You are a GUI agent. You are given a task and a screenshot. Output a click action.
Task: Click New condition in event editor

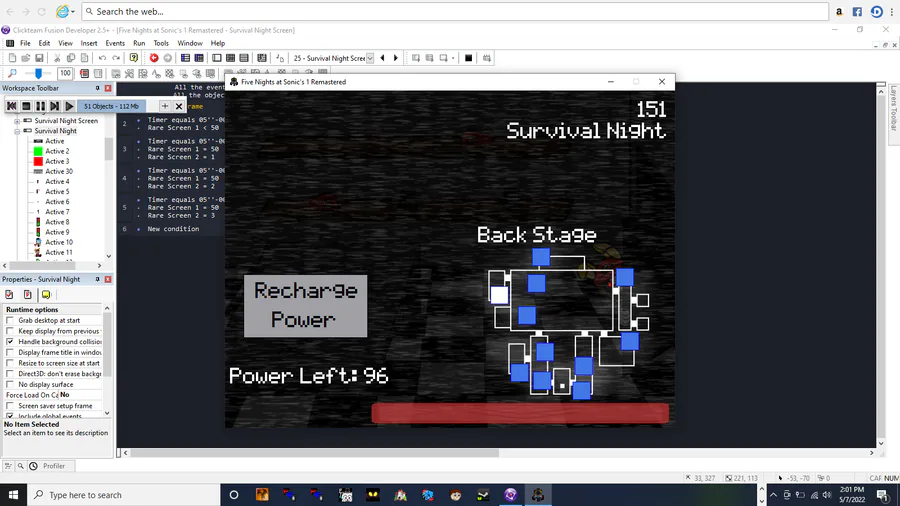pos(173,229)
